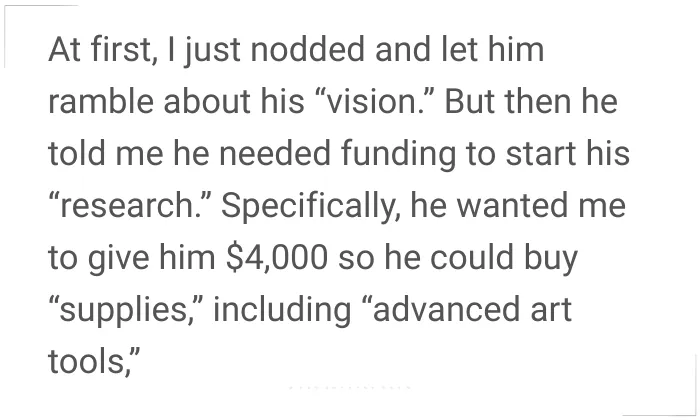The height and width of the screenshot is (420, 700).
Task: Select the word "ramble"
Action: coord(100,101)
